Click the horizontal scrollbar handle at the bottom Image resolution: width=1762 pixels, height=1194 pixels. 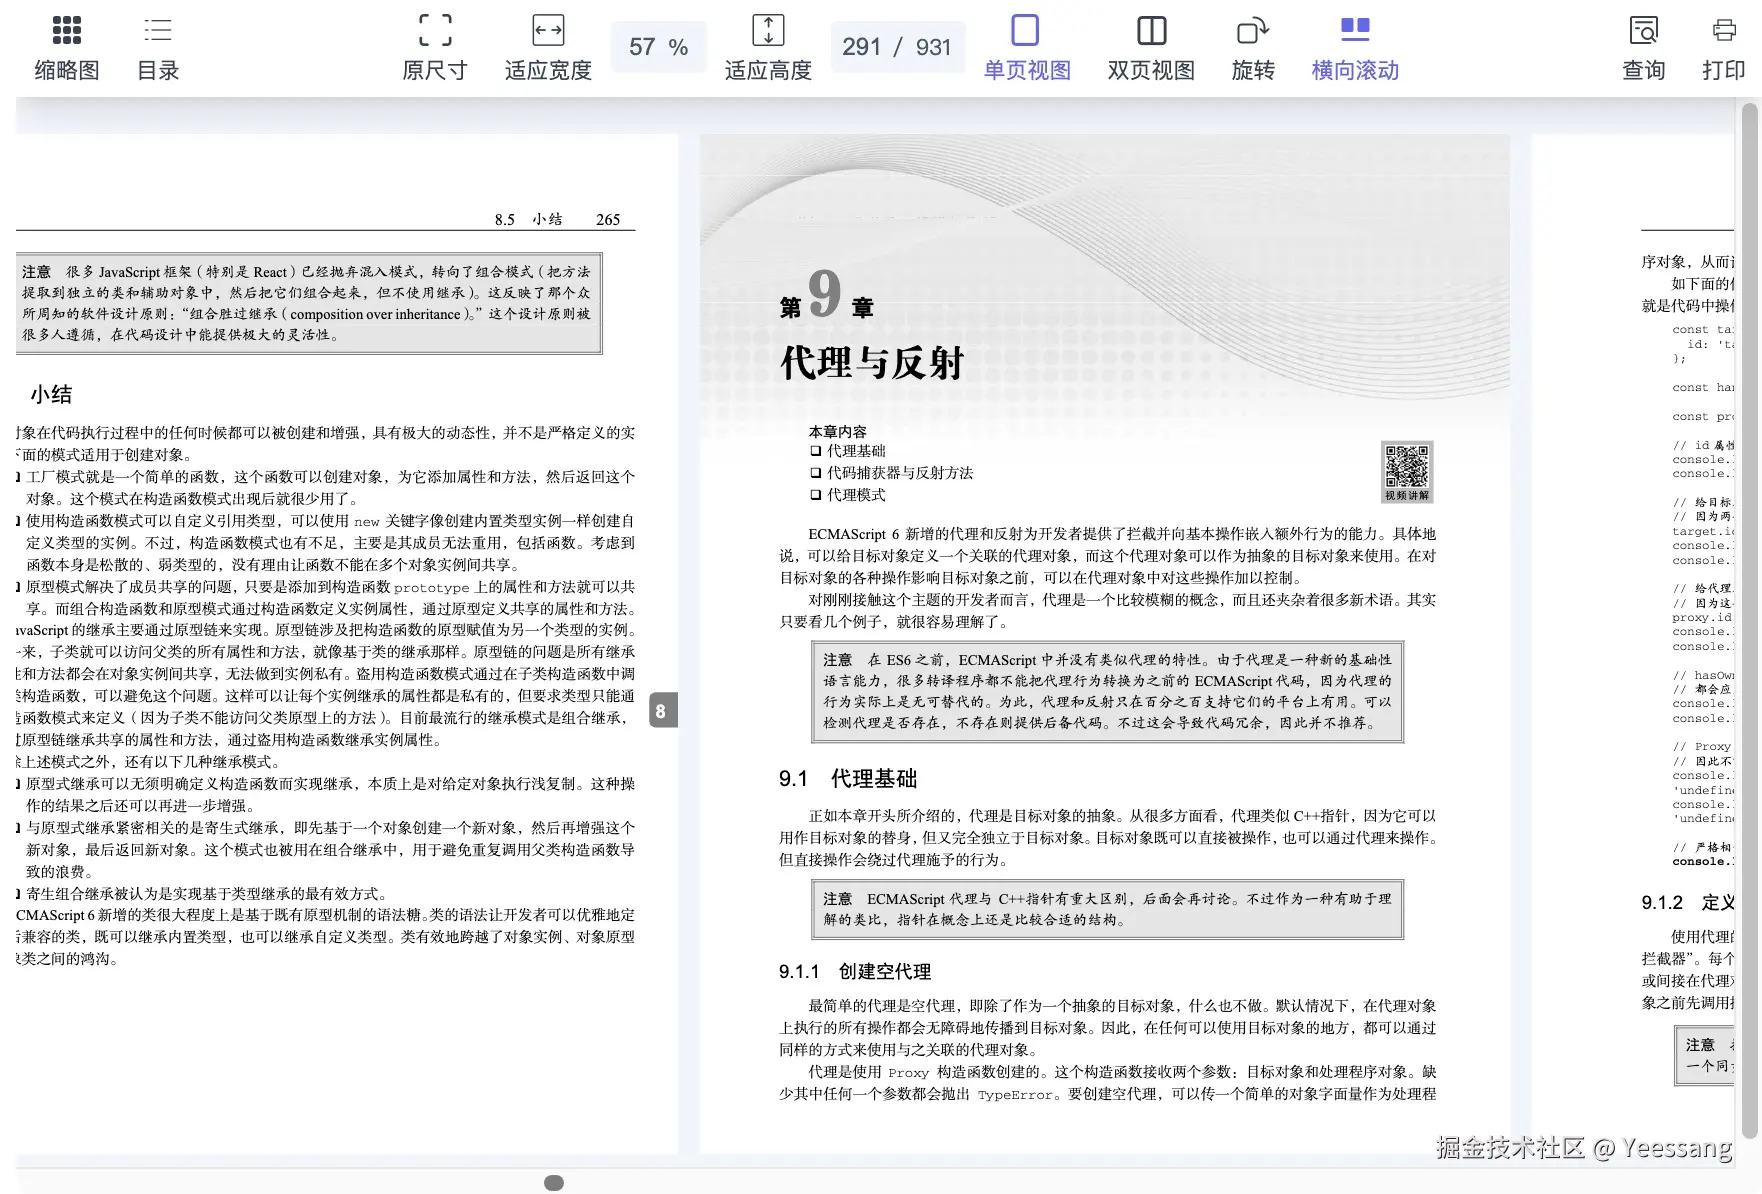pos(553,1181)
